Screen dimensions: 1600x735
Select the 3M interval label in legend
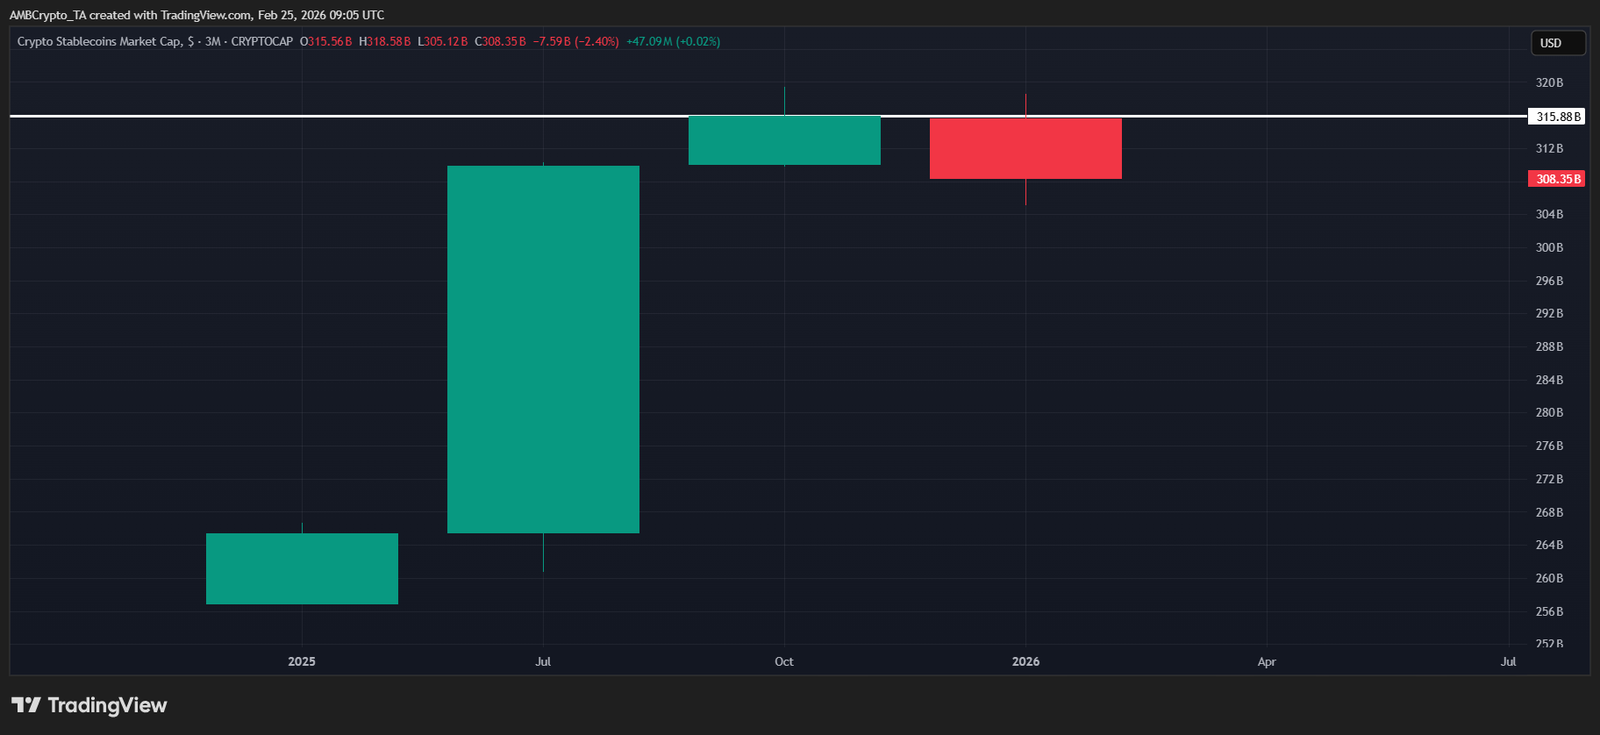pyautogui.click(x=213, y=42)
